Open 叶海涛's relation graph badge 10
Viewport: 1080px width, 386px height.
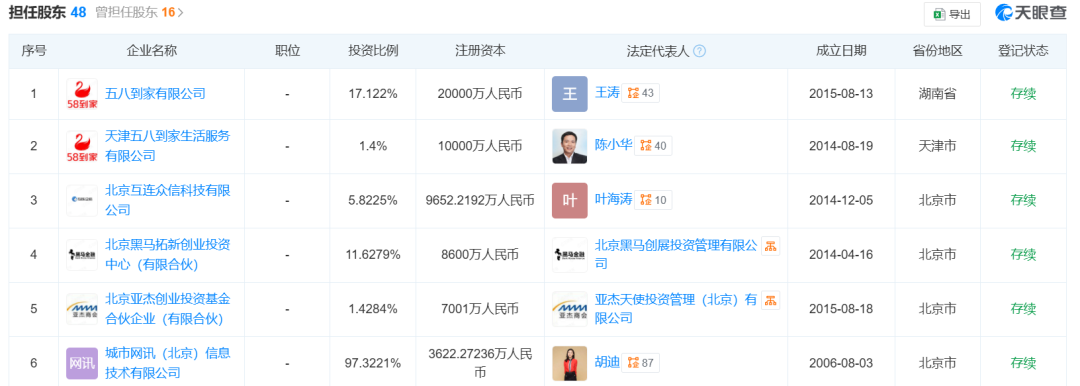pos(653,200)
